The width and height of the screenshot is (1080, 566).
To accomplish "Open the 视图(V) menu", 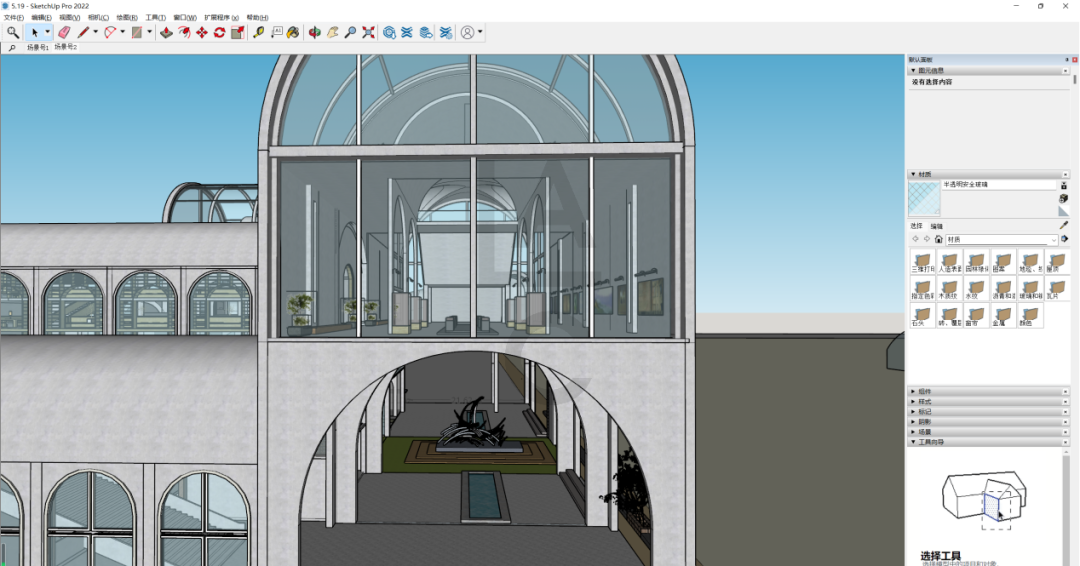I will coord(70,18).
